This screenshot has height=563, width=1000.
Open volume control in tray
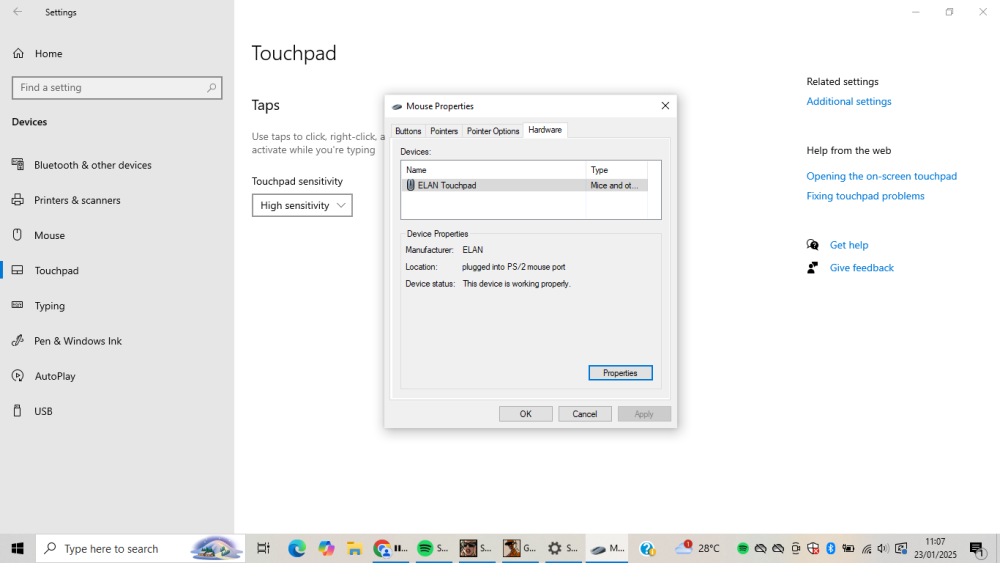pos(883,548)
